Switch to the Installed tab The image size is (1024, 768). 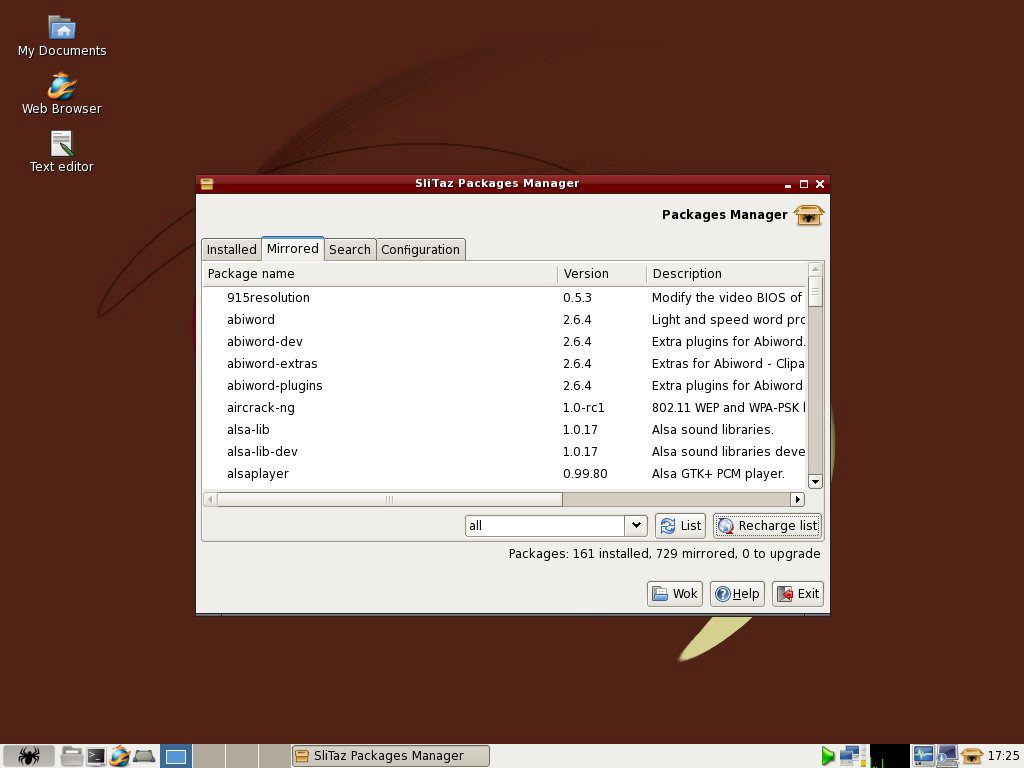pos(231,249)
